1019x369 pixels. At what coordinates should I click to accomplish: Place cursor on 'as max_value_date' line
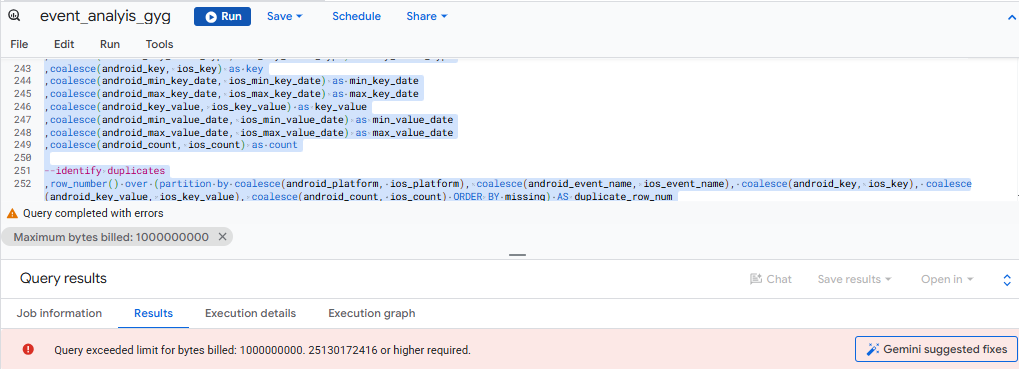(248, 133)
